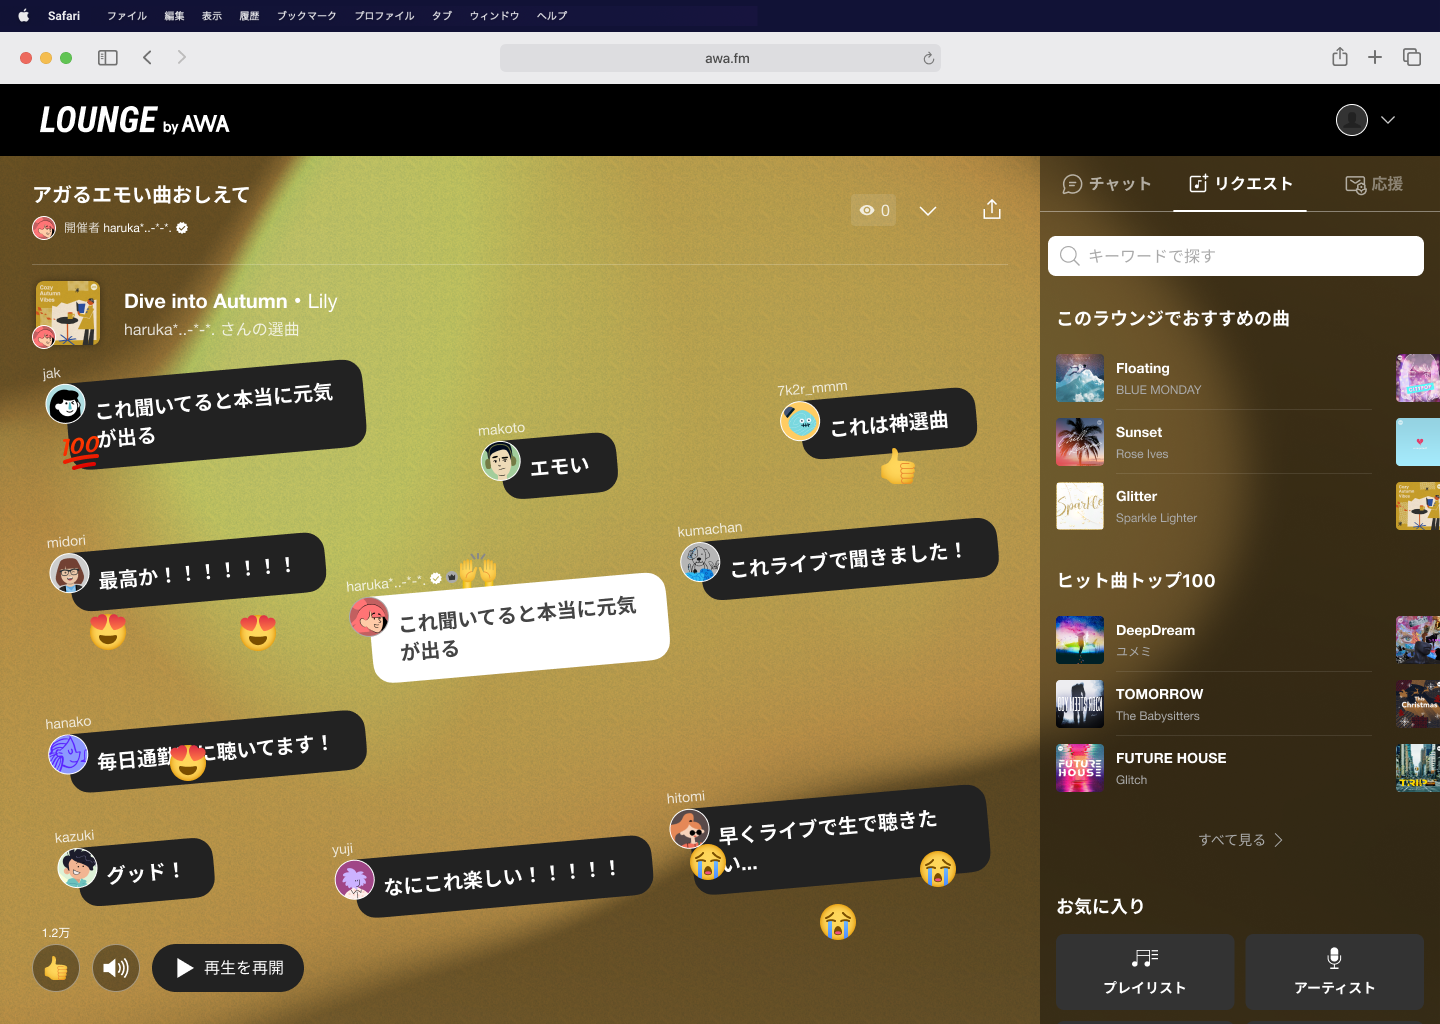Click kumachan's avatar icon
Screen dimensions: 1440x1024
[x=700, y=562]
